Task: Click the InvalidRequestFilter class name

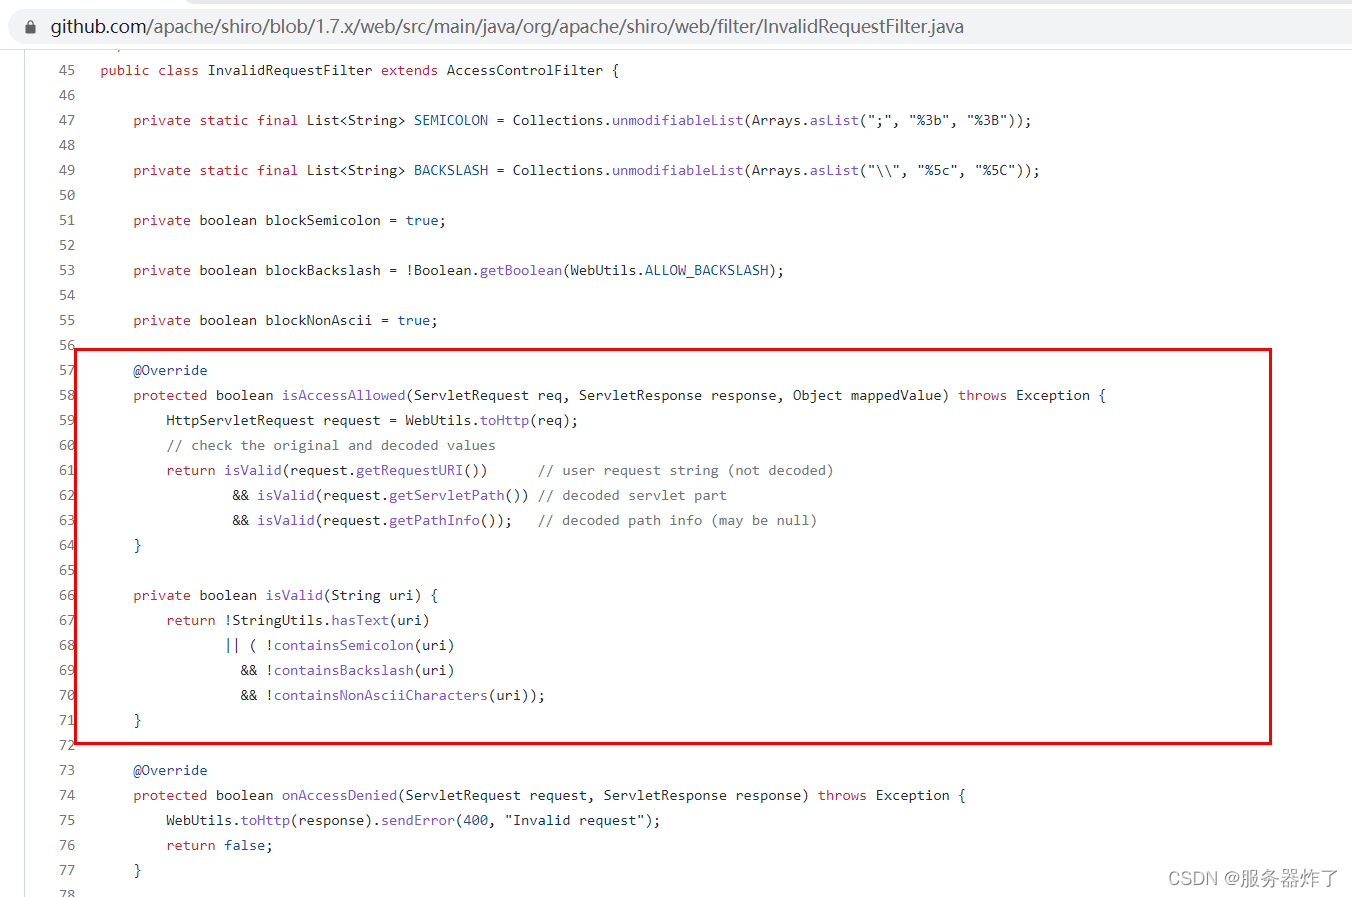Action: [x=290, y=70]
